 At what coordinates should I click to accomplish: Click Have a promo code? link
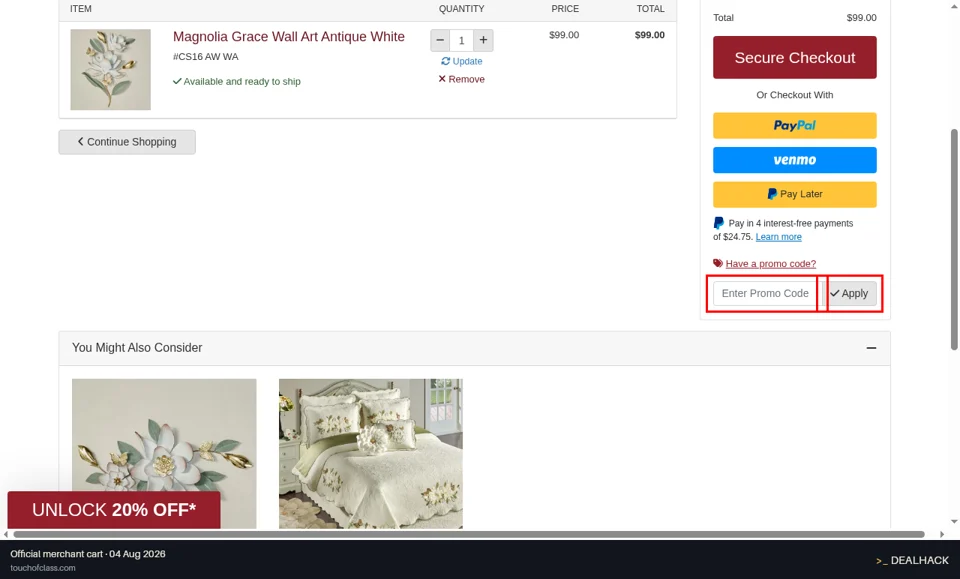point(771,264)
